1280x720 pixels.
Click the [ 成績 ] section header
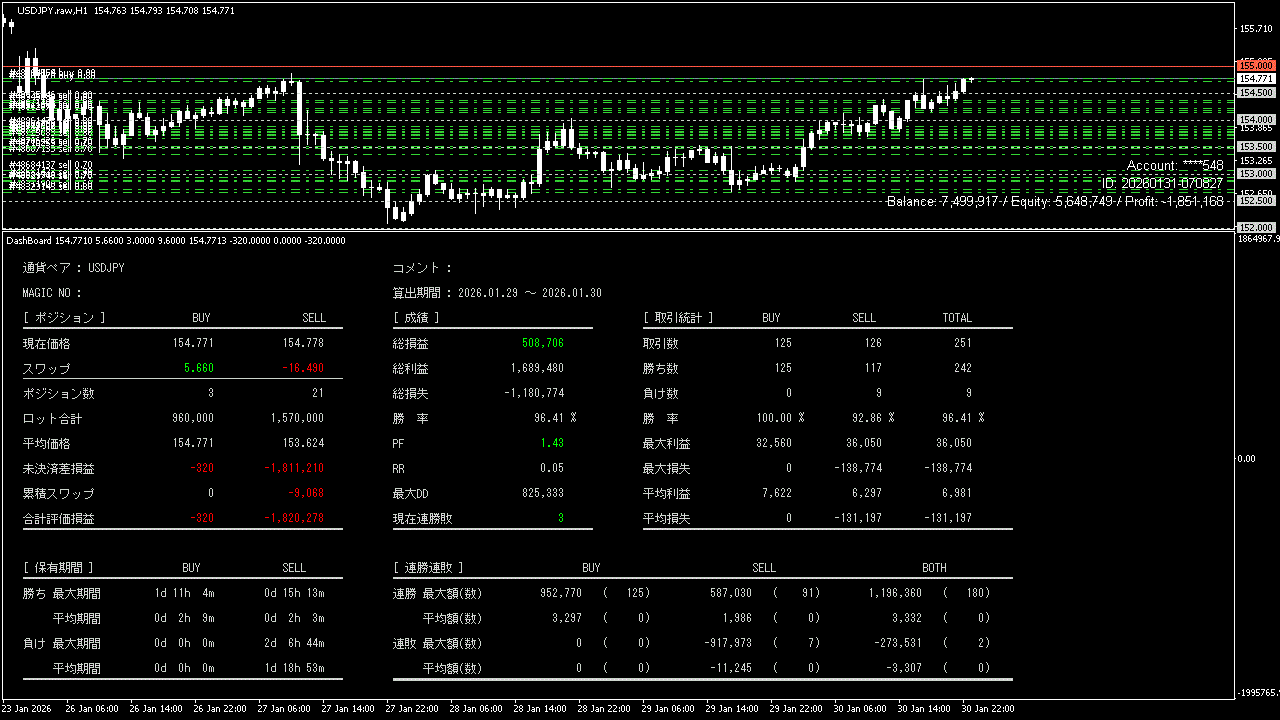click(x=416, y=318)
